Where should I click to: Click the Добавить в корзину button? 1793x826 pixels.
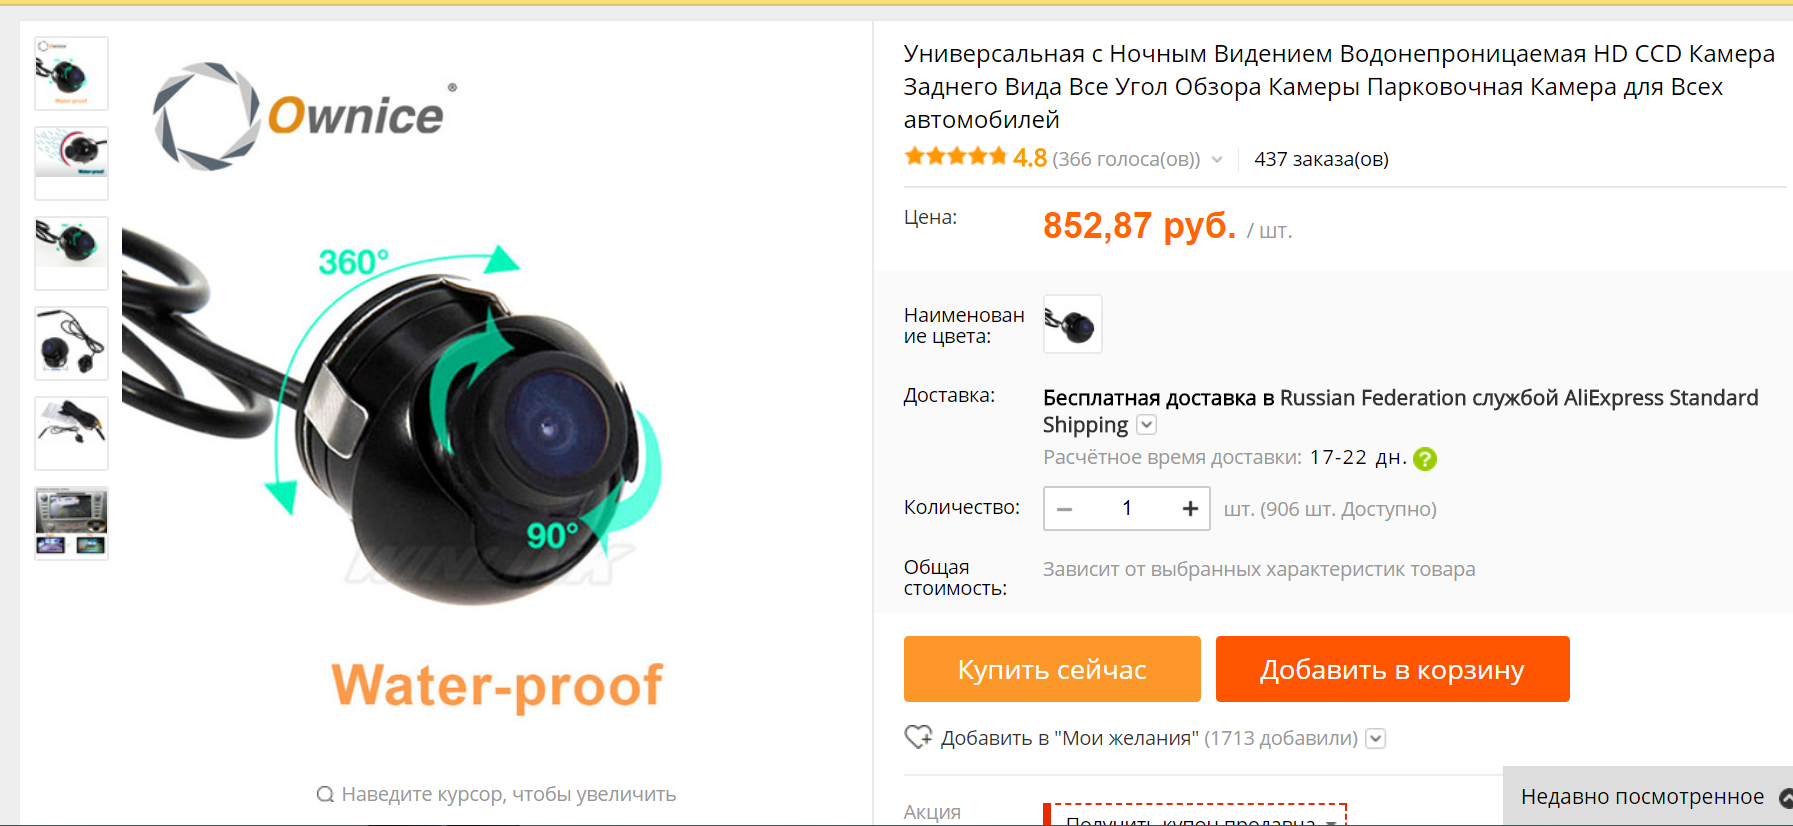point(1392,669)
